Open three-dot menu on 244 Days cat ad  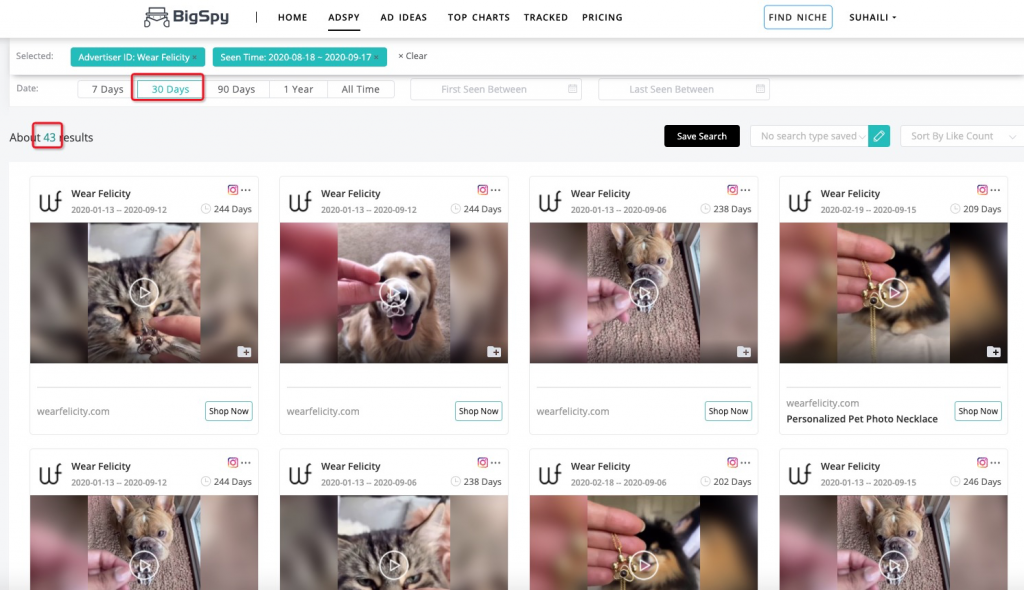click(246, 189)
